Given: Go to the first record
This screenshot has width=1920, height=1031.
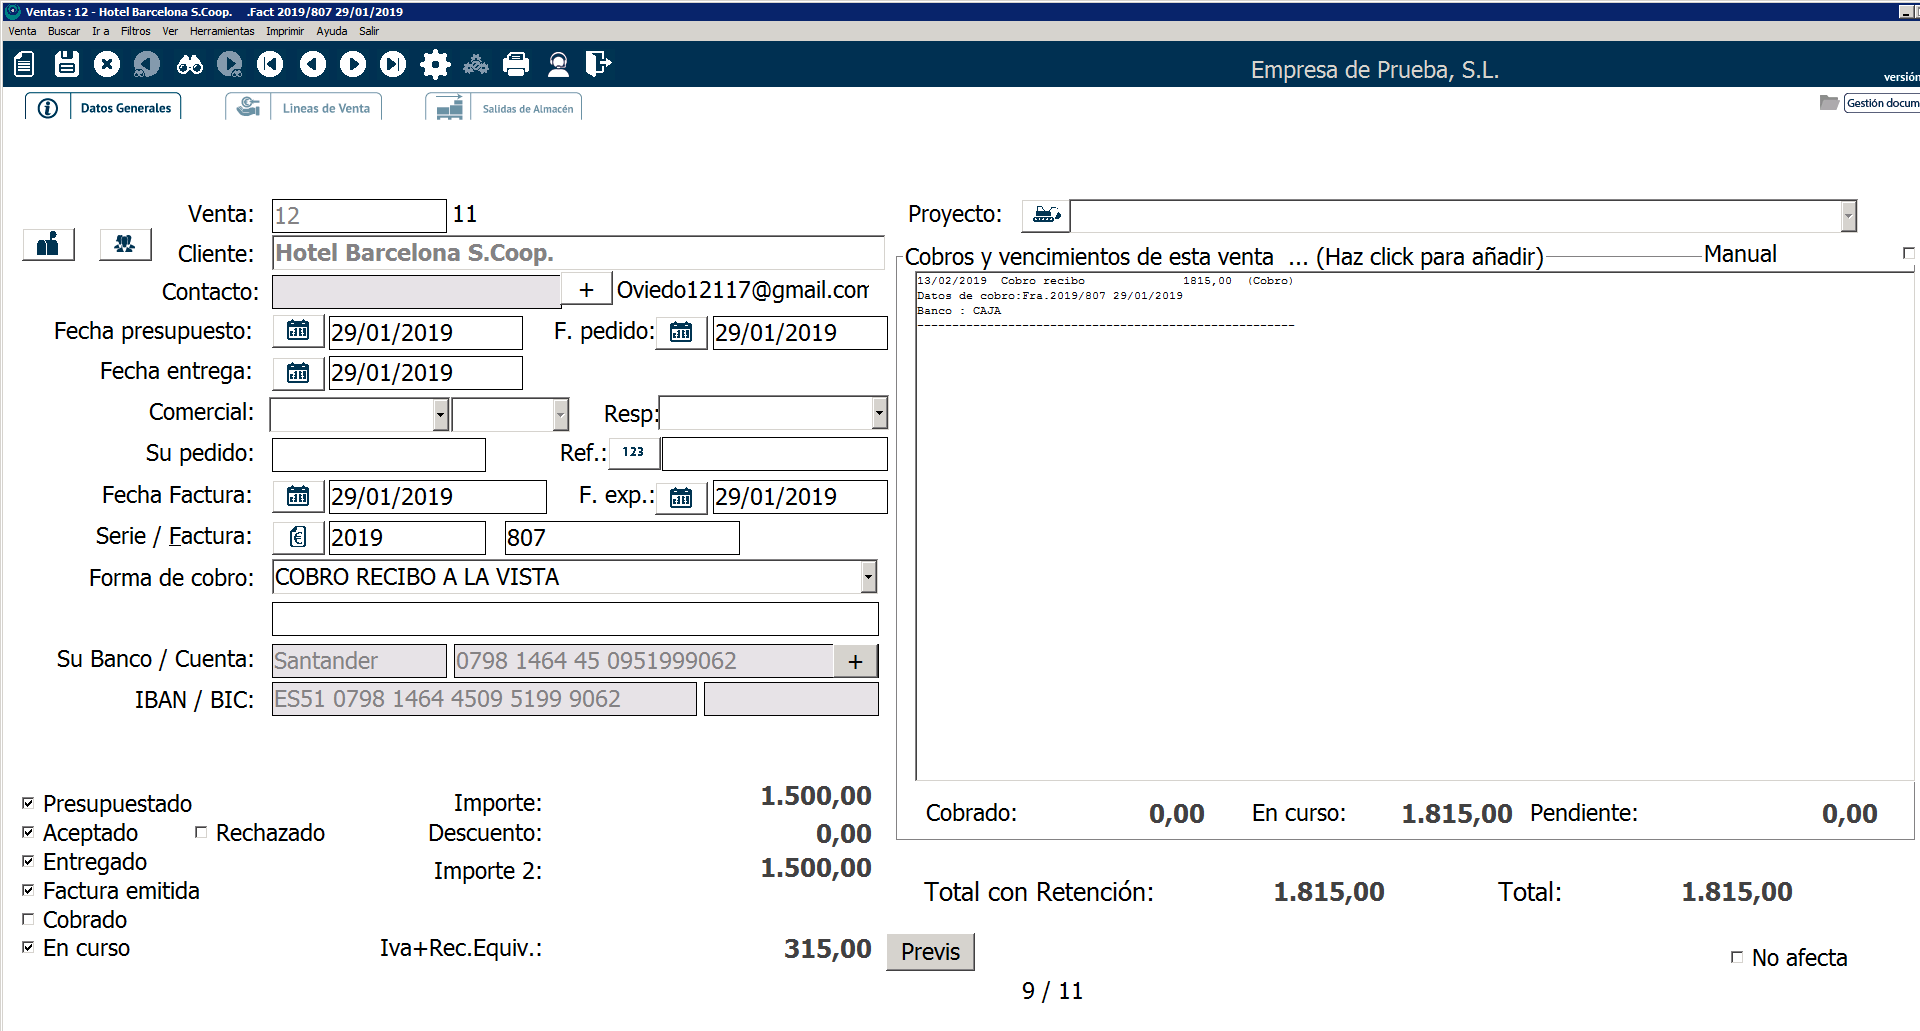Looking at the screenshot, I should (270, 64).
